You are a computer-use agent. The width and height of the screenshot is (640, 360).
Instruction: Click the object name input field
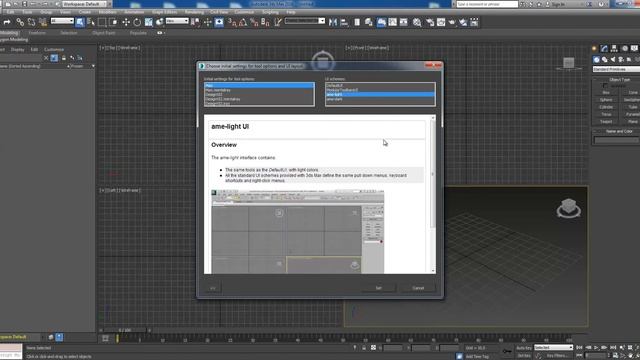pyautogui.click(x=616, y=140)
